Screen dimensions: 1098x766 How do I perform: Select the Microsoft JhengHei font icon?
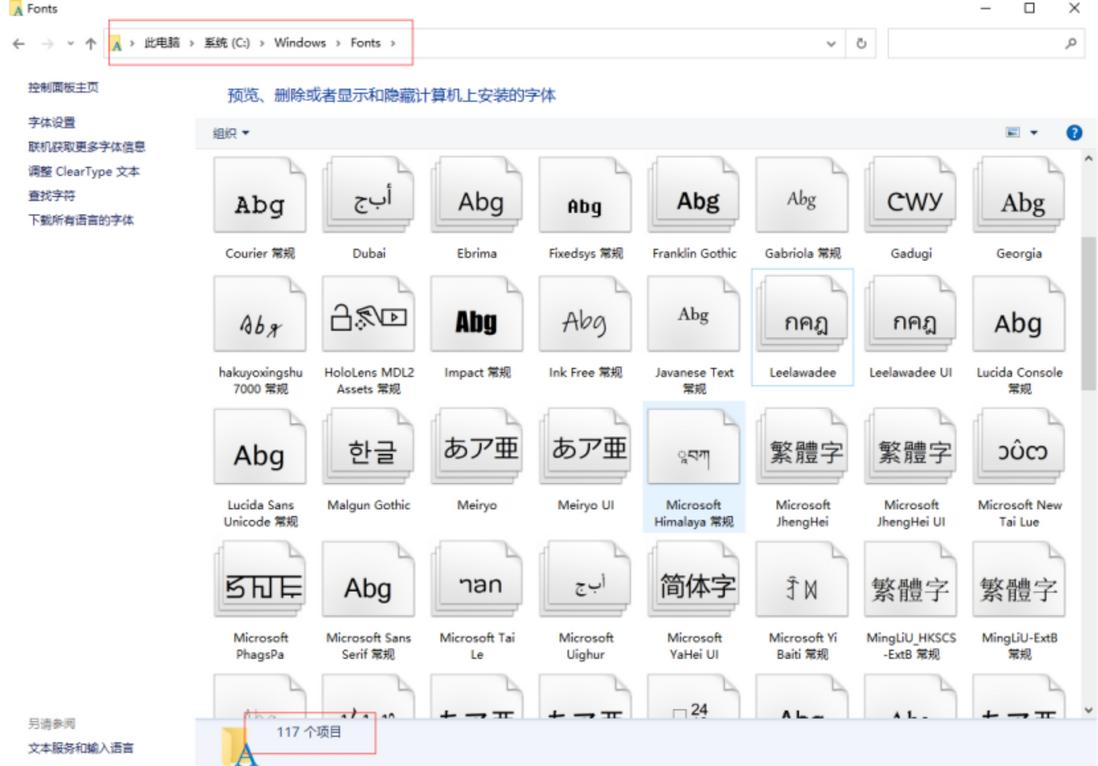coord(802,447)
